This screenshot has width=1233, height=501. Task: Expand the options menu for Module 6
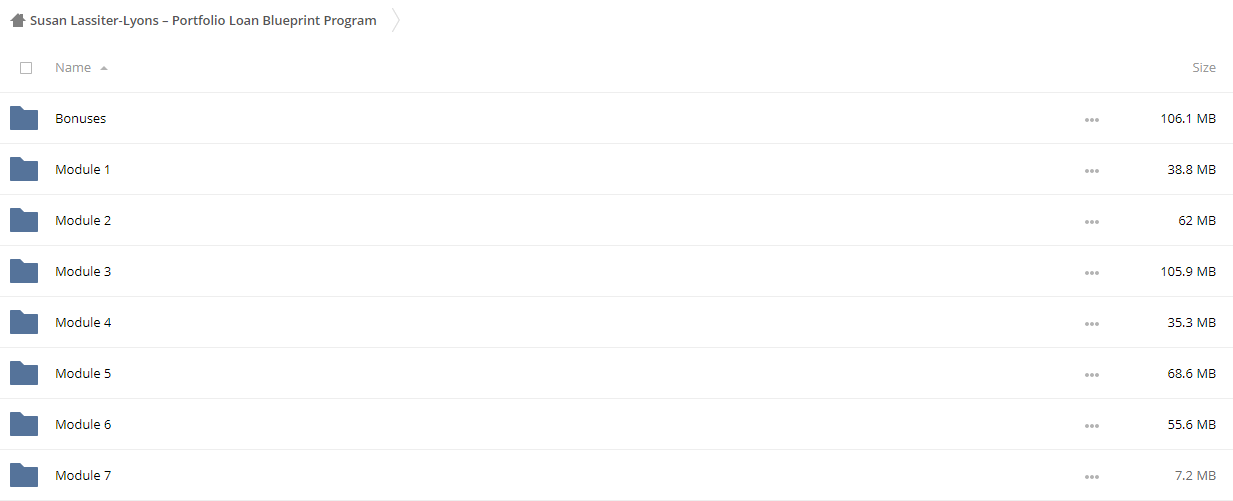[1091, 425]
